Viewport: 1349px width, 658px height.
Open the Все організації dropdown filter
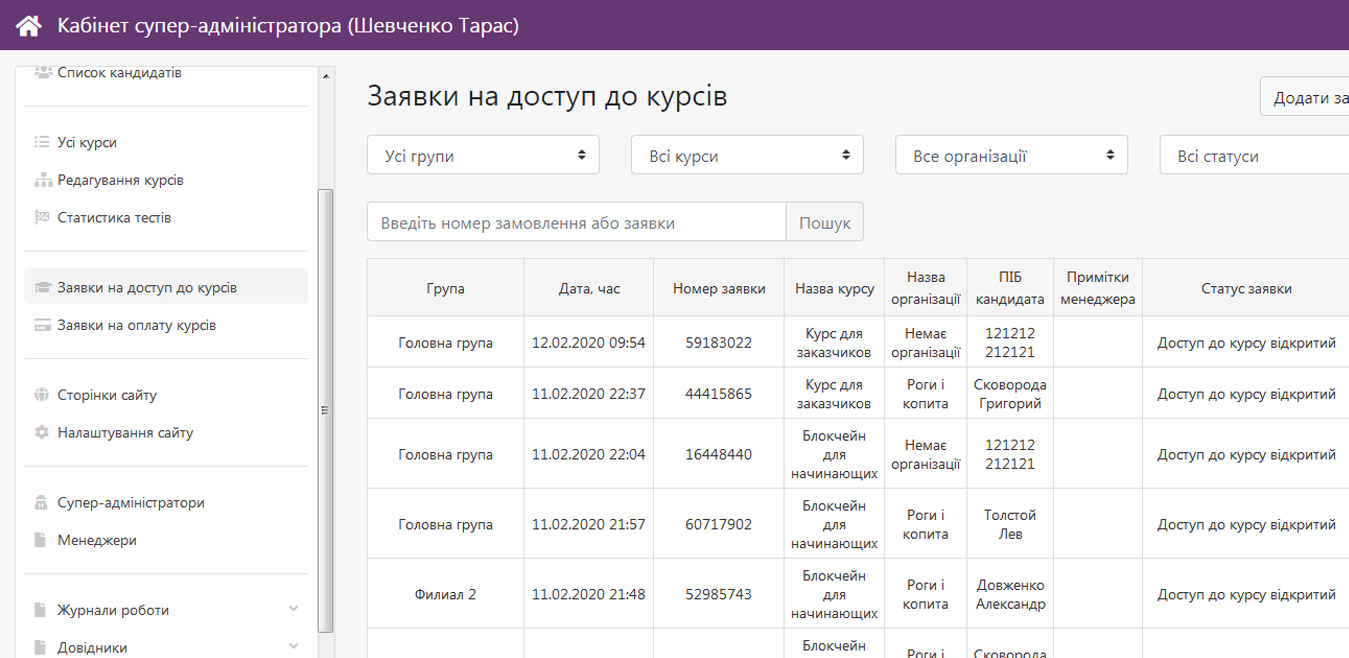point(1011,156)
